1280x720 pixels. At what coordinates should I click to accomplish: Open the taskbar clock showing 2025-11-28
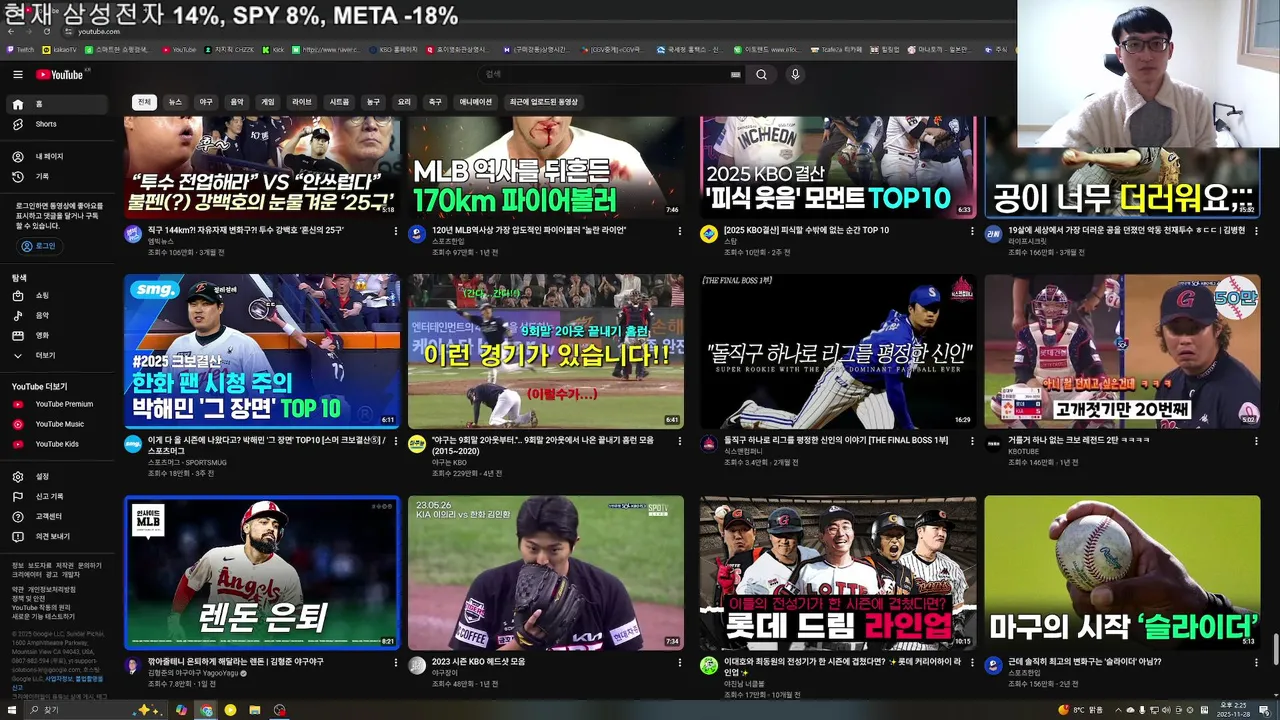point(1232,710)
